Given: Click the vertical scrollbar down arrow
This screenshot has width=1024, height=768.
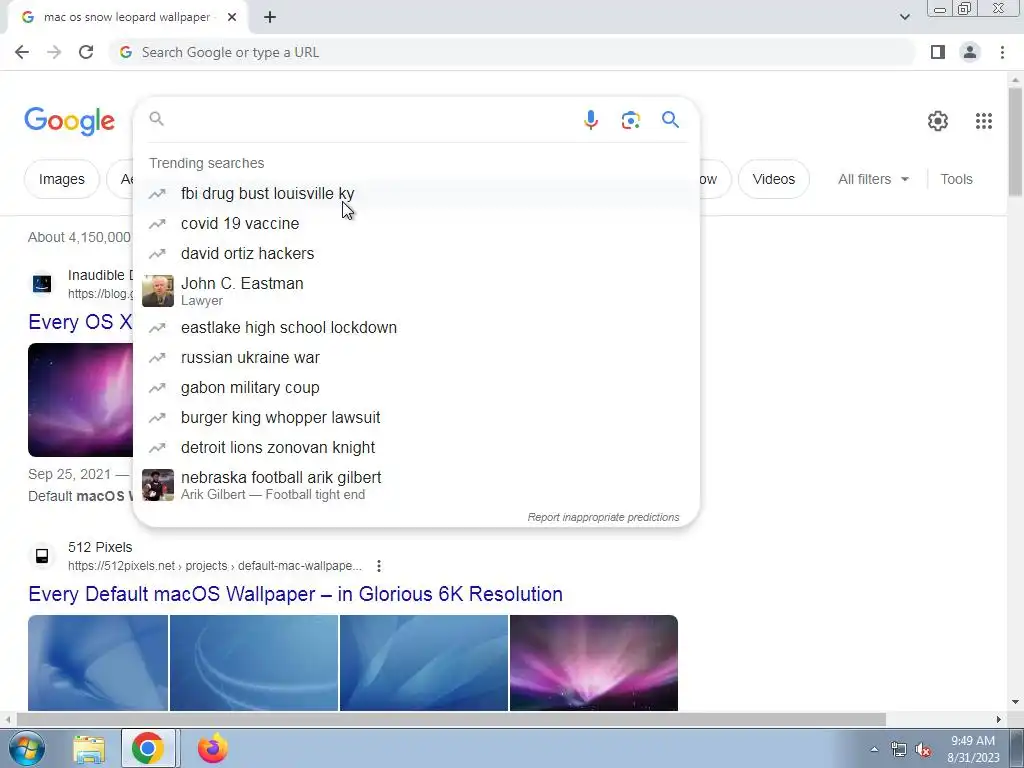Looking at the screenshot, I should click(x=1015, y=702).
